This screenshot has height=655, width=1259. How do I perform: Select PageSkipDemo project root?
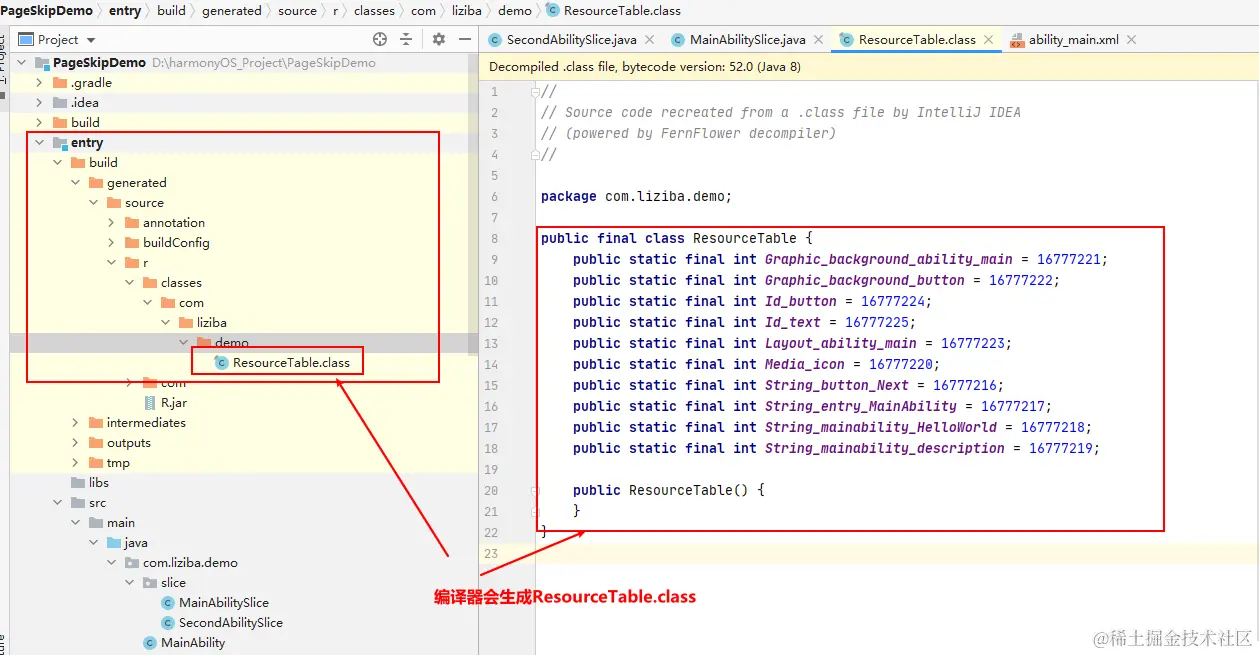pos(99,62)
